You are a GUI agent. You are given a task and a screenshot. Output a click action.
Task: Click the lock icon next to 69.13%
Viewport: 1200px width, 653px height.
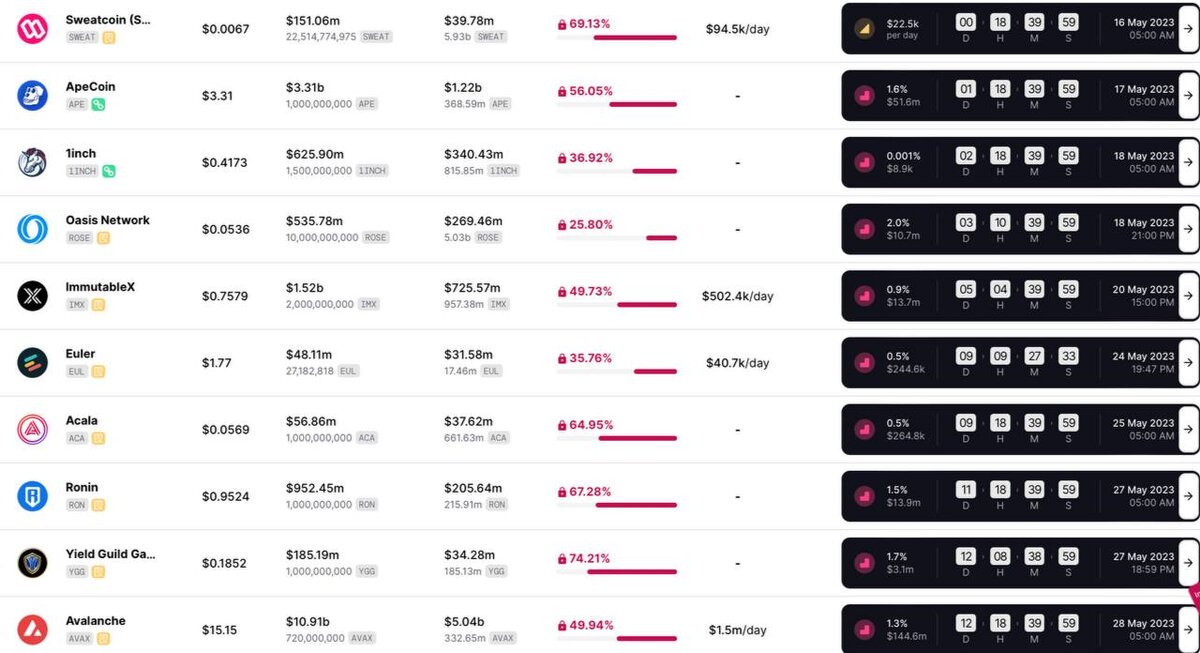click(x=562, y=24)
